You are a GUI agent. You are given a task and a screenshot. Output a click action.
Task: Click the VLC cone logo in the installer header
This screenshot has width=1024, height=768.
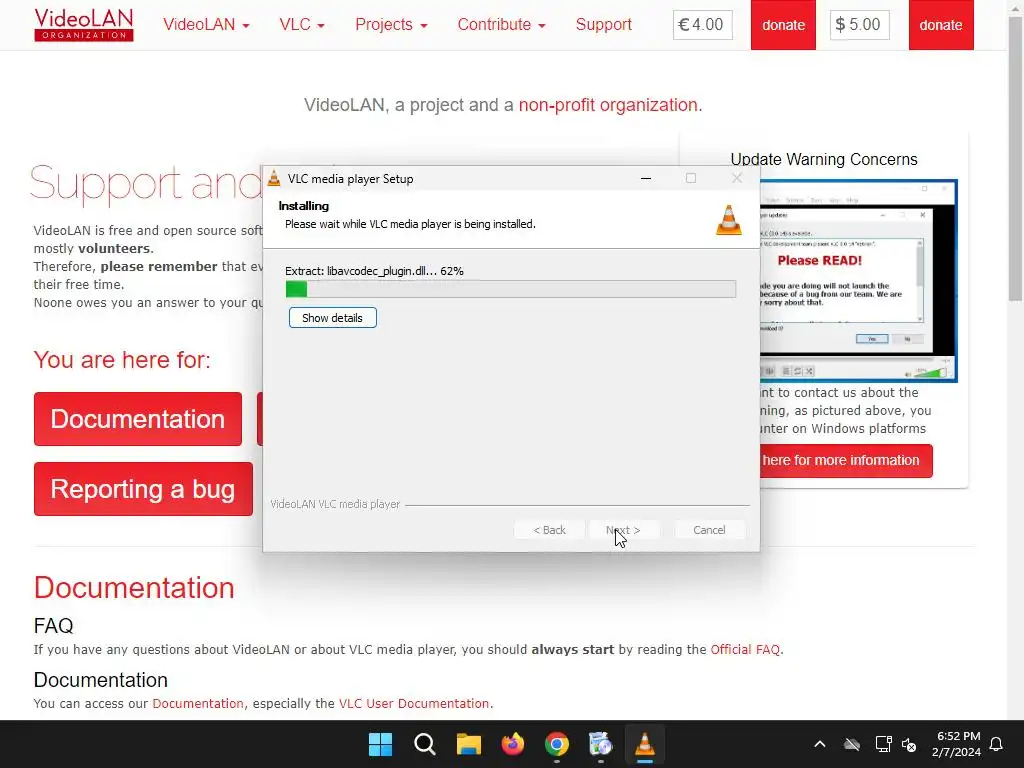click(729, 219)
